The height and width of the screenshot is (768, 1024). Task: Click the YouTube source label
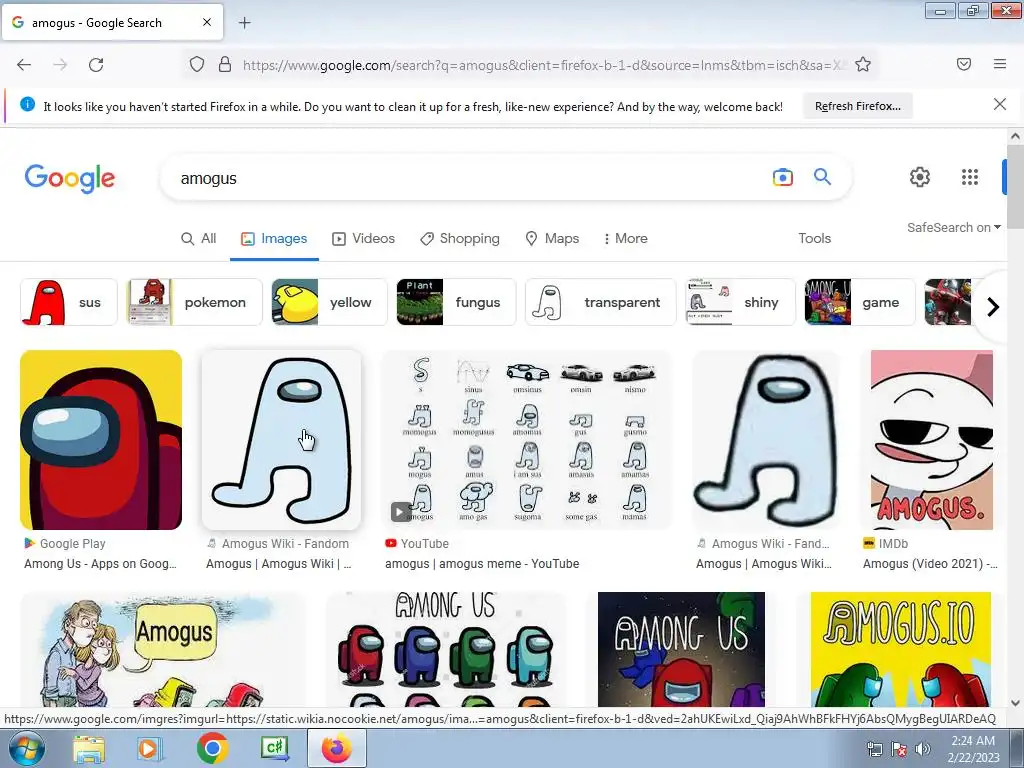424,543
